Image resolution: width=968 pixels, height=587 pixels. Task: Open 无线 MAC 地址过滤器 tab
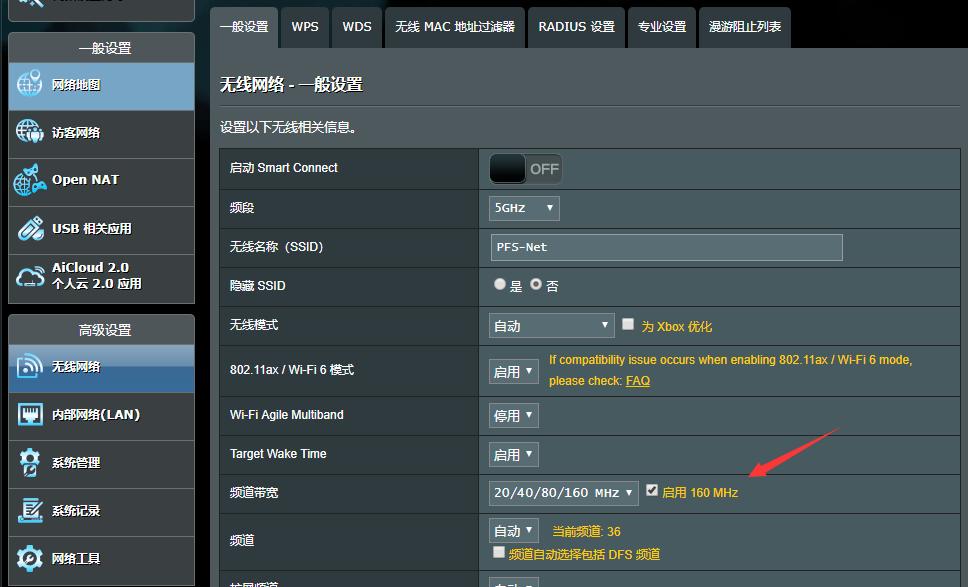pyautogui.click(x=455, y=27)
